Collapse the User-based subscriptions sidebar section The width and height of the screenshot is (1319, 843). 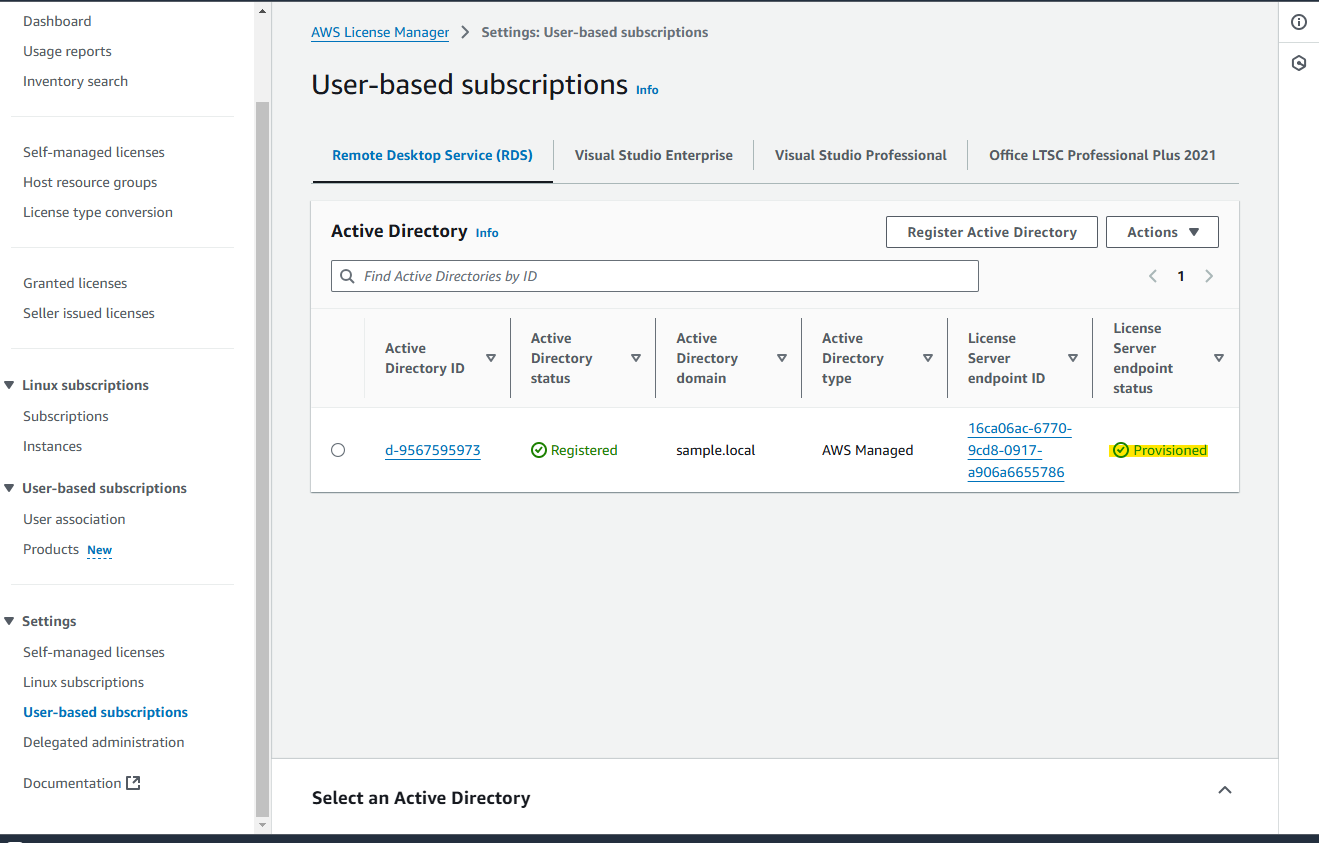pos(10,488)
